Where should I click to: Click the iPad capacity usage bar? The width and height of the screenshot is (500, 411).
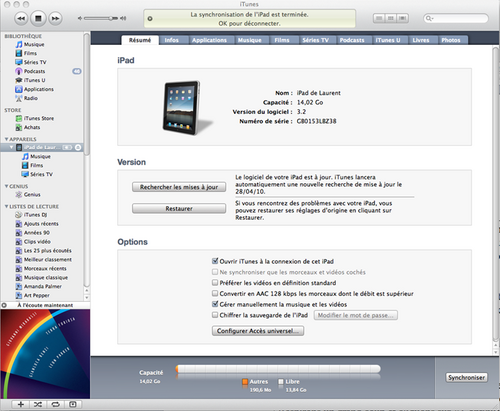coord(278,369)
